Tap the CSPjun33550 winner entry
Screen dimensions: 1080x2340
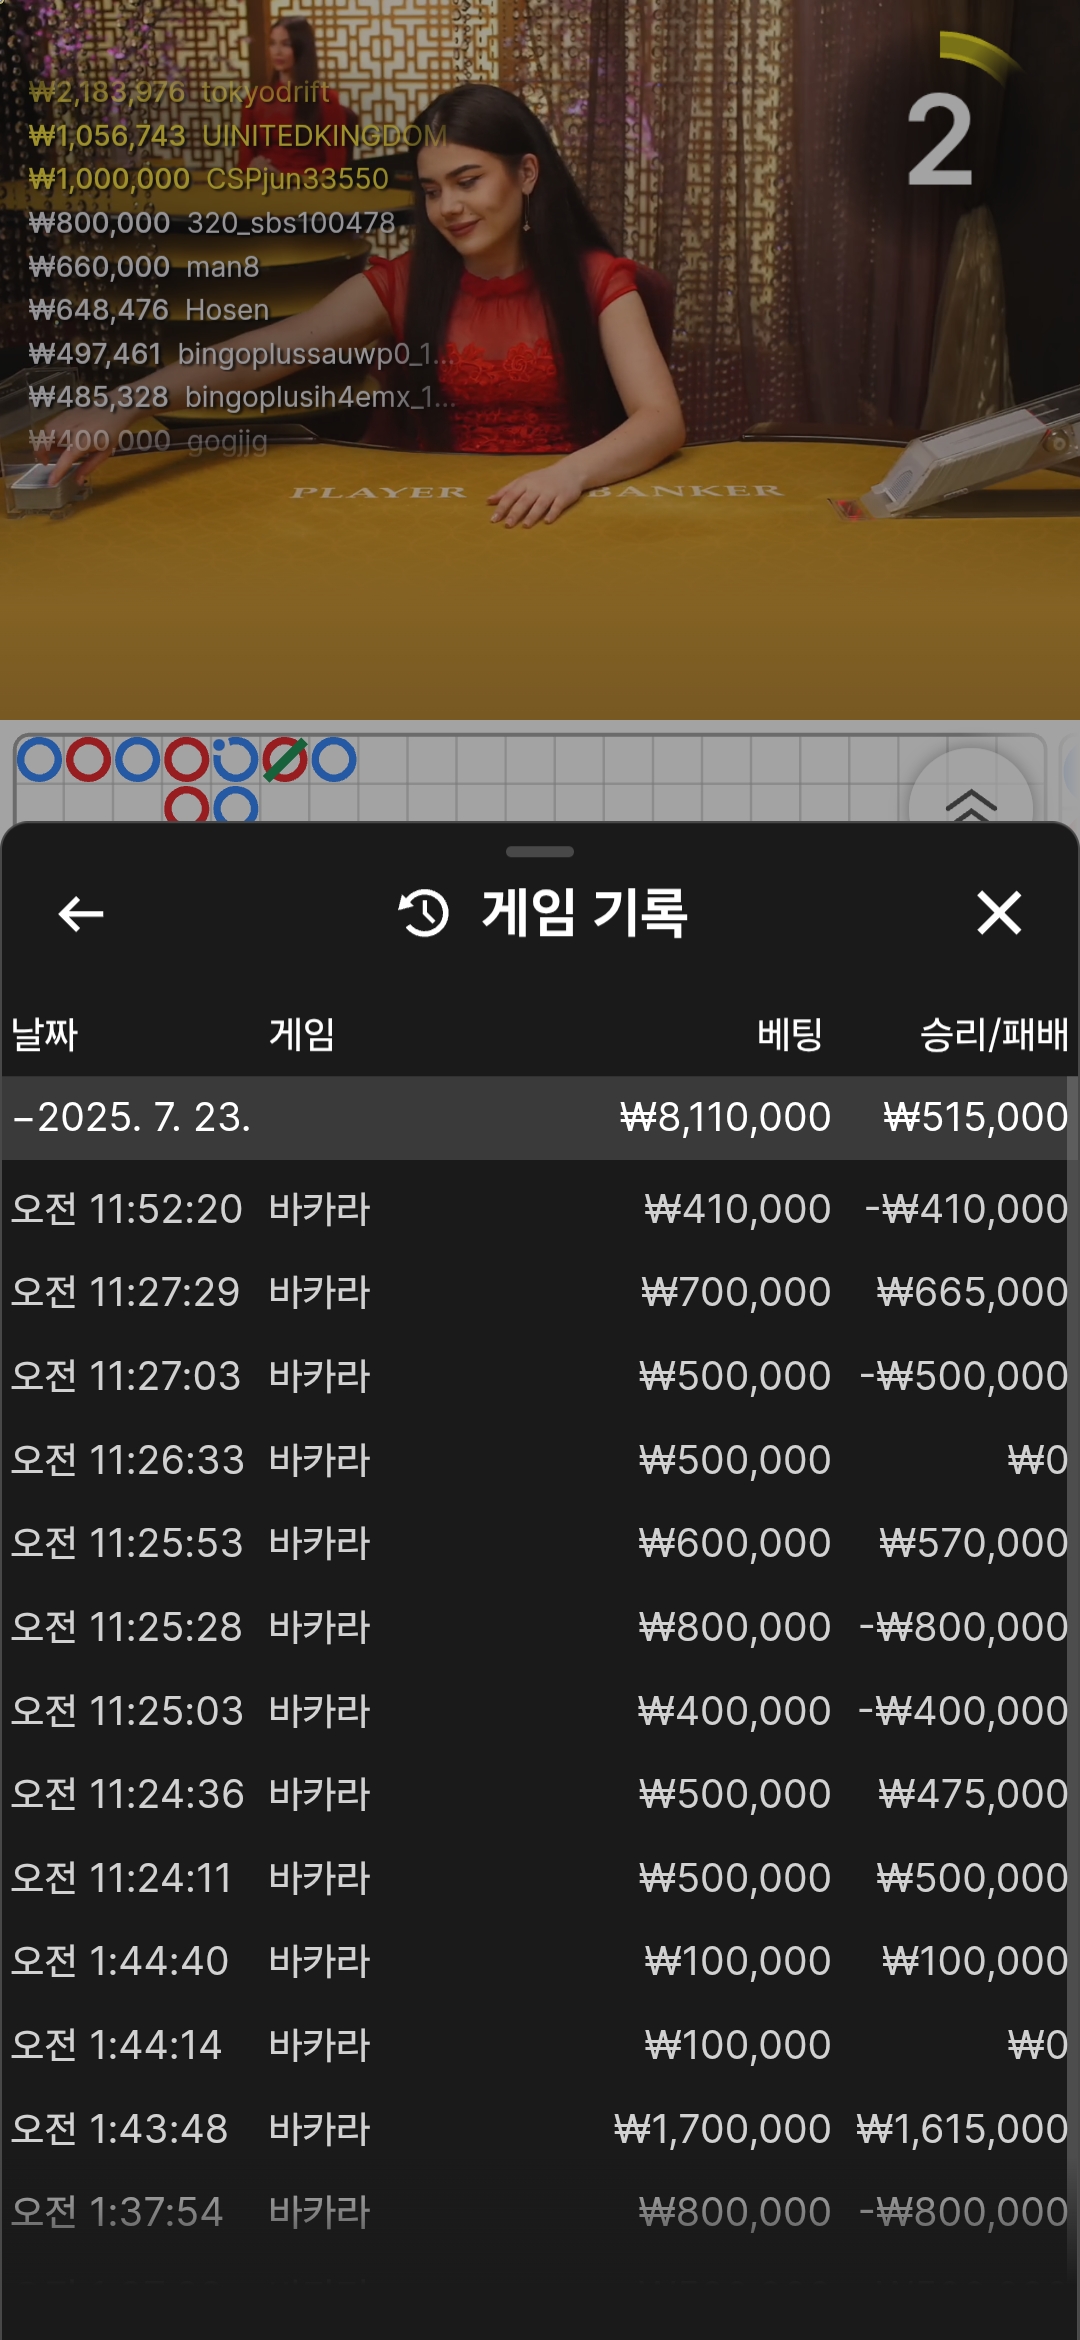(208, 179)
